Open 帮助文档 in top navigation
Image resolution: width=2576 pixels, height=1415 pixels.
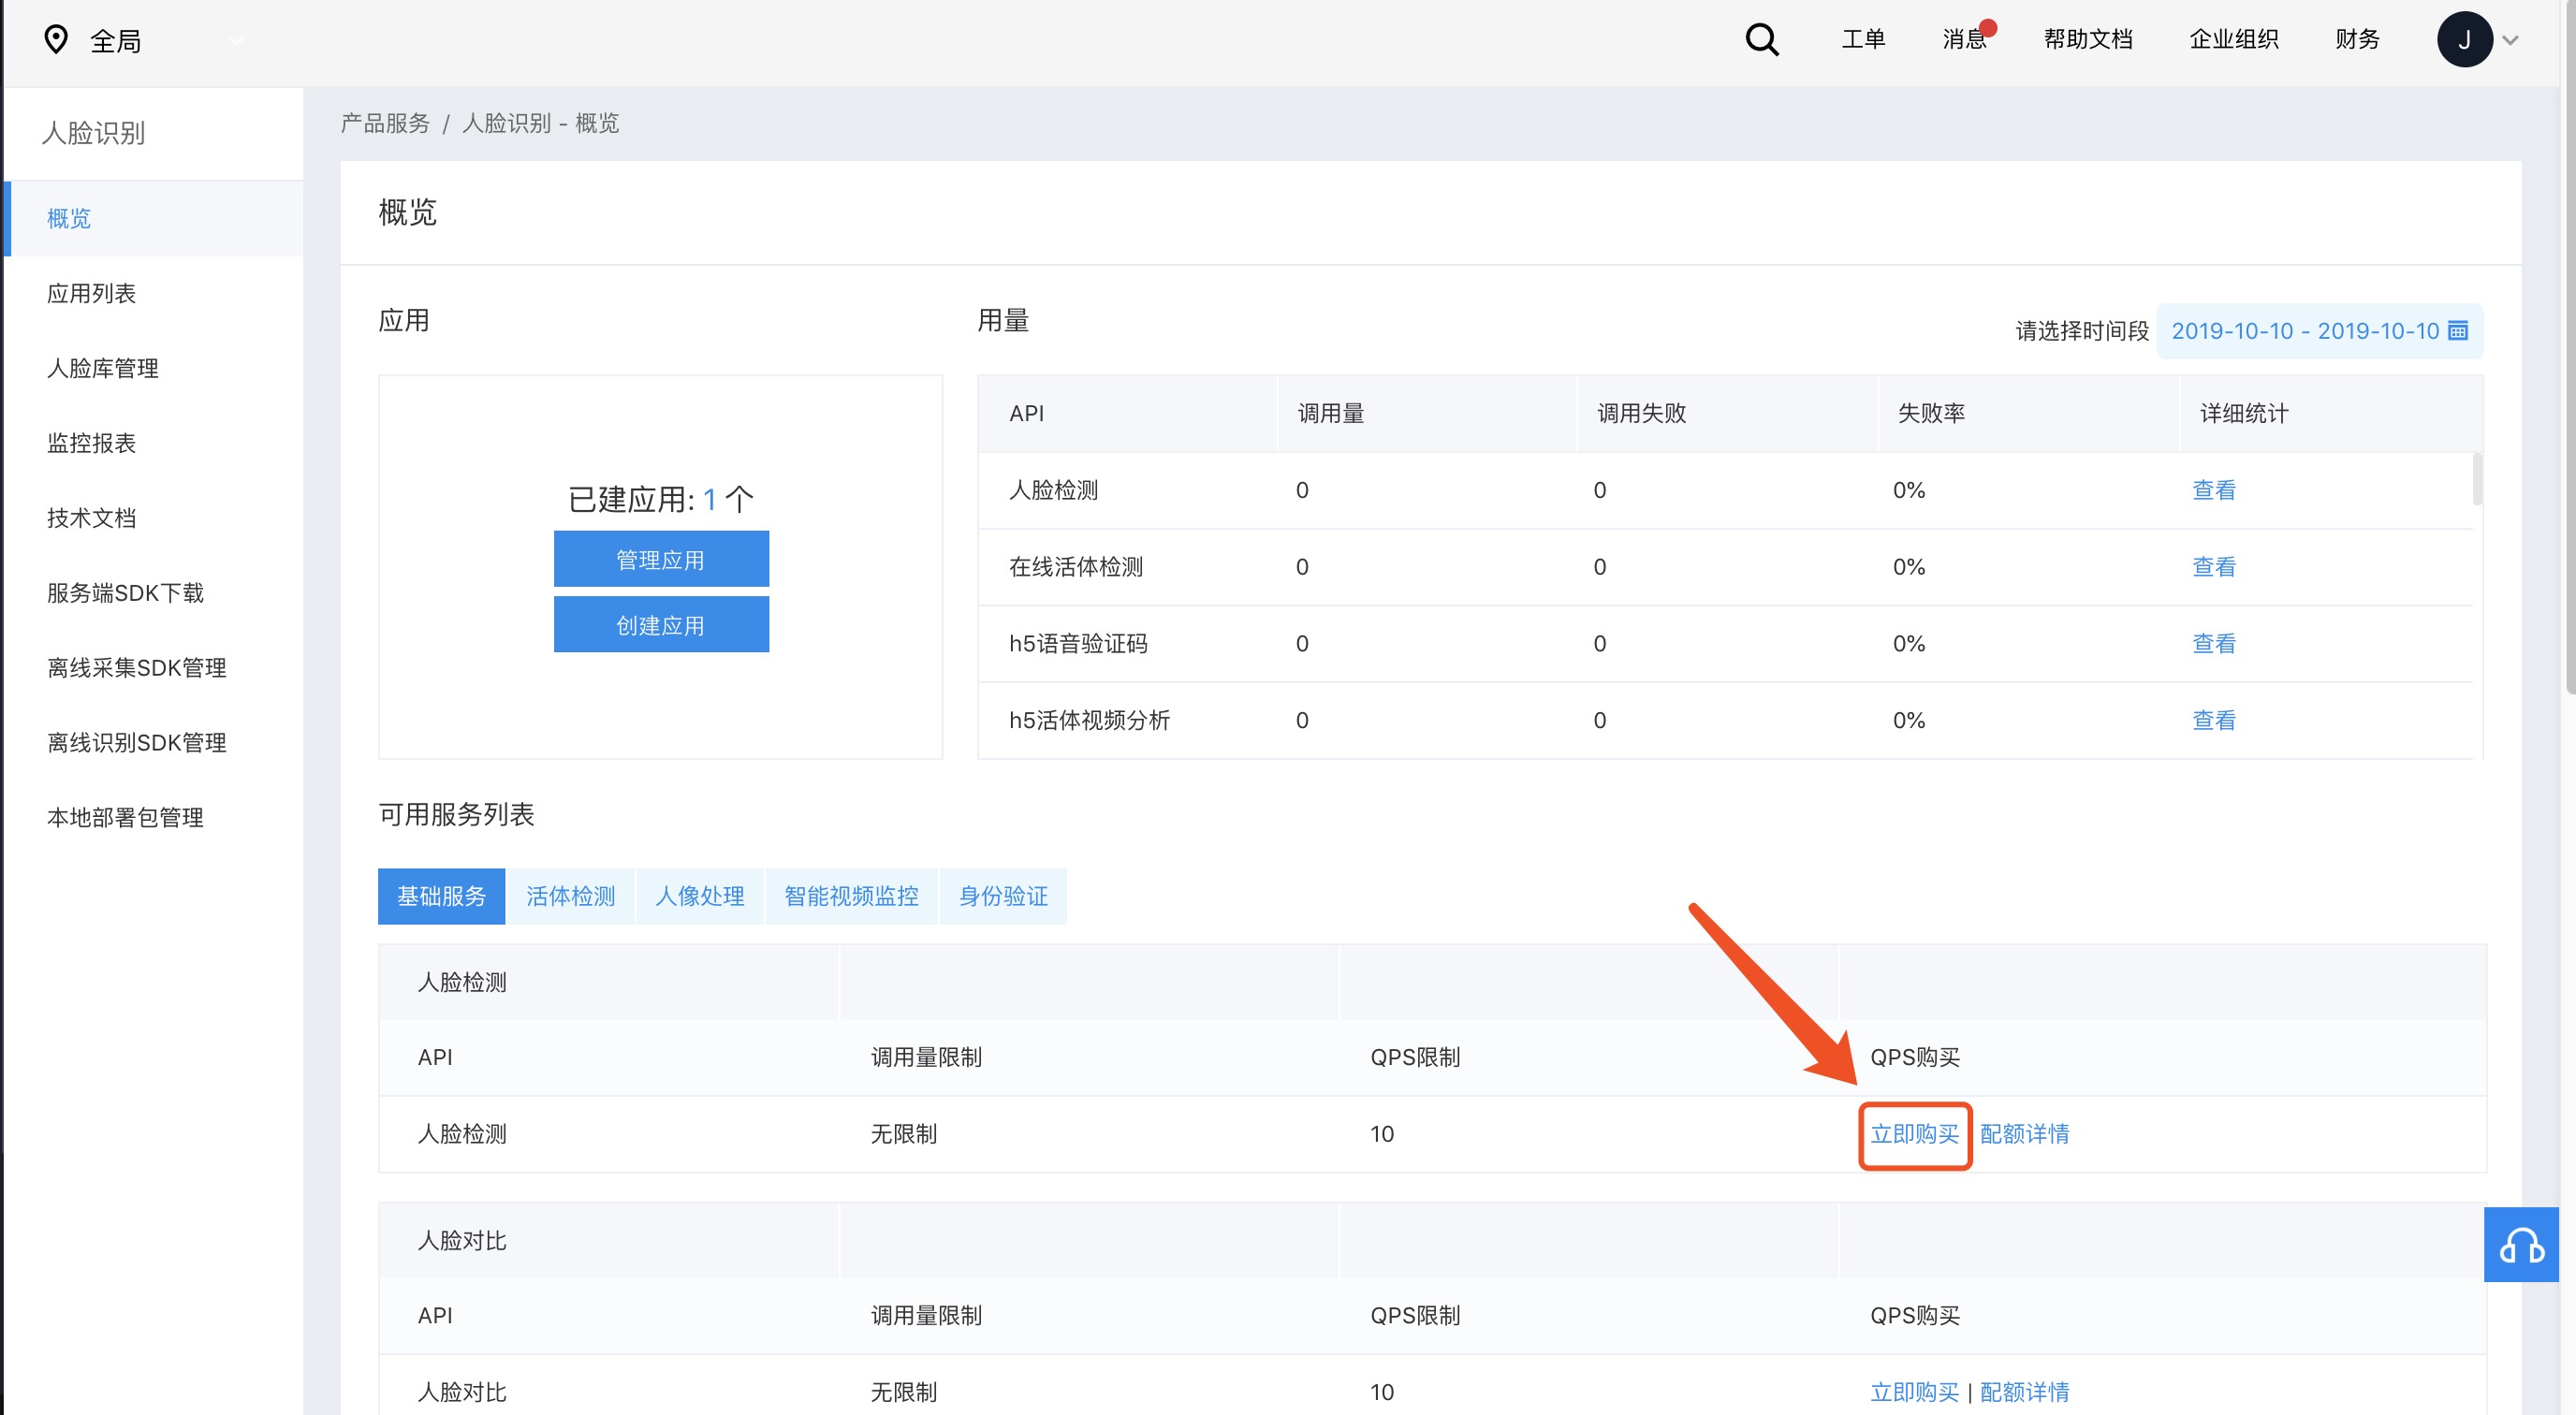pos(2087,39)
